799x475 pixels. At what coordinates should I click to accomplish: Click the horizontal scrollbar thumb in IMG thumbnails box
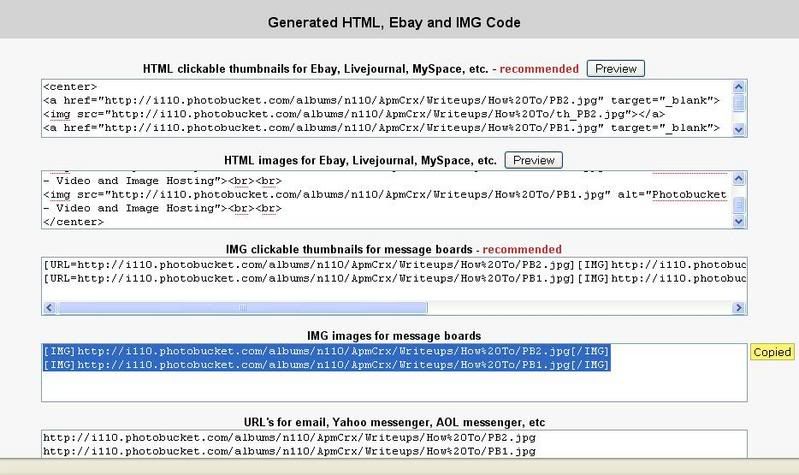point(241,308)
